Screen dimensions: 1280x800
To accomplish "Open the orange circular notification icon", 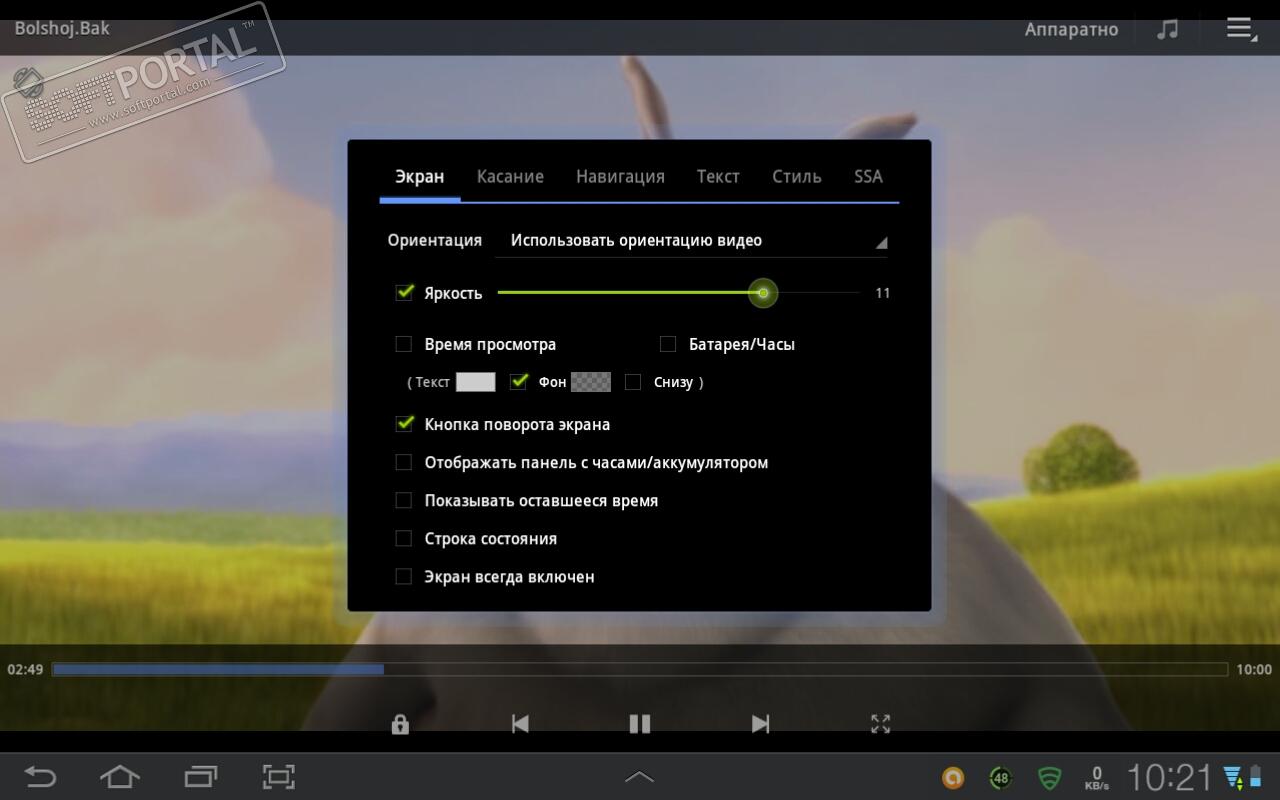I will click(x=953, y=777).
